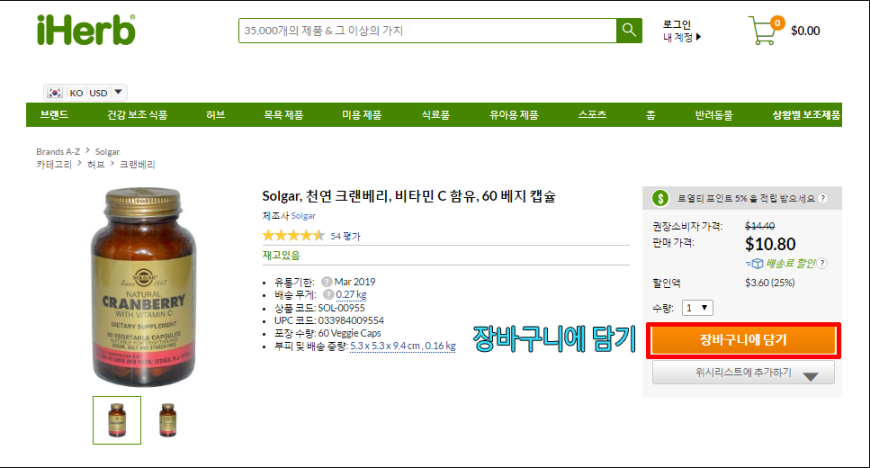The width and height of the screenshot is (870, 468).
Task: Open the 상황별 보조제품 menu
Action: 807,115
